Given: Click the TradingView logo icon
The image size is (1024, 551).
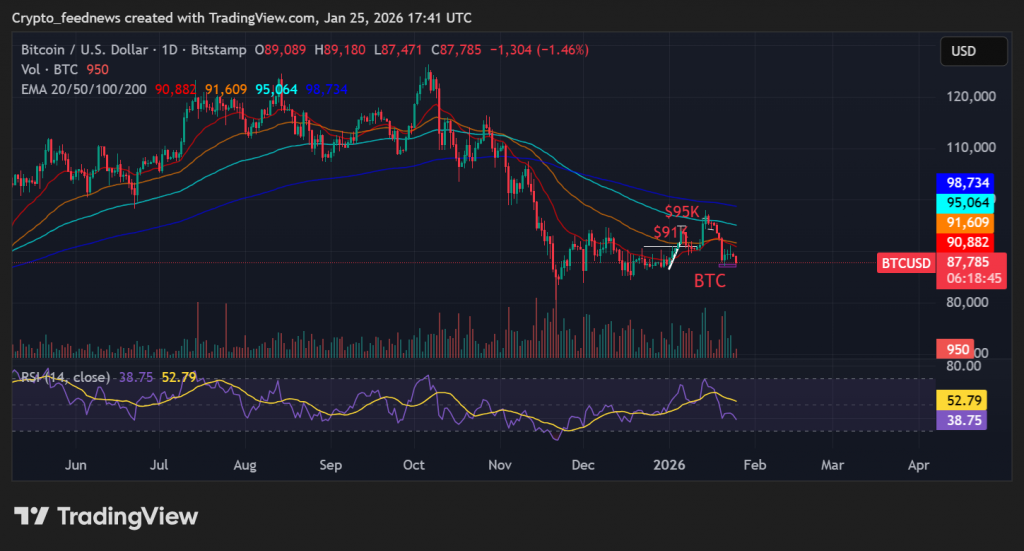Looking at the screenshot, I should click(x=32, y=516).
